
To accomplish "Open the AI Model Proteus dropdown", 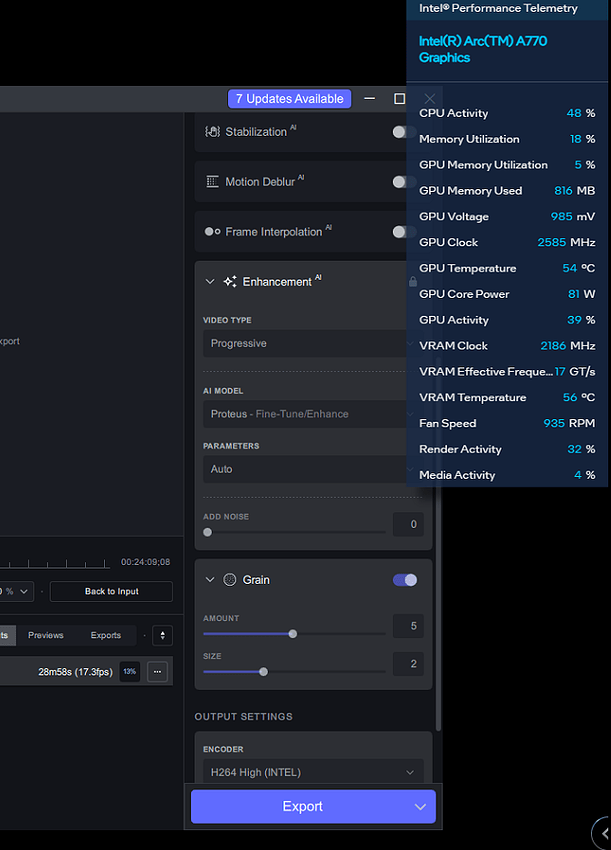I will [x=305, y=414].
